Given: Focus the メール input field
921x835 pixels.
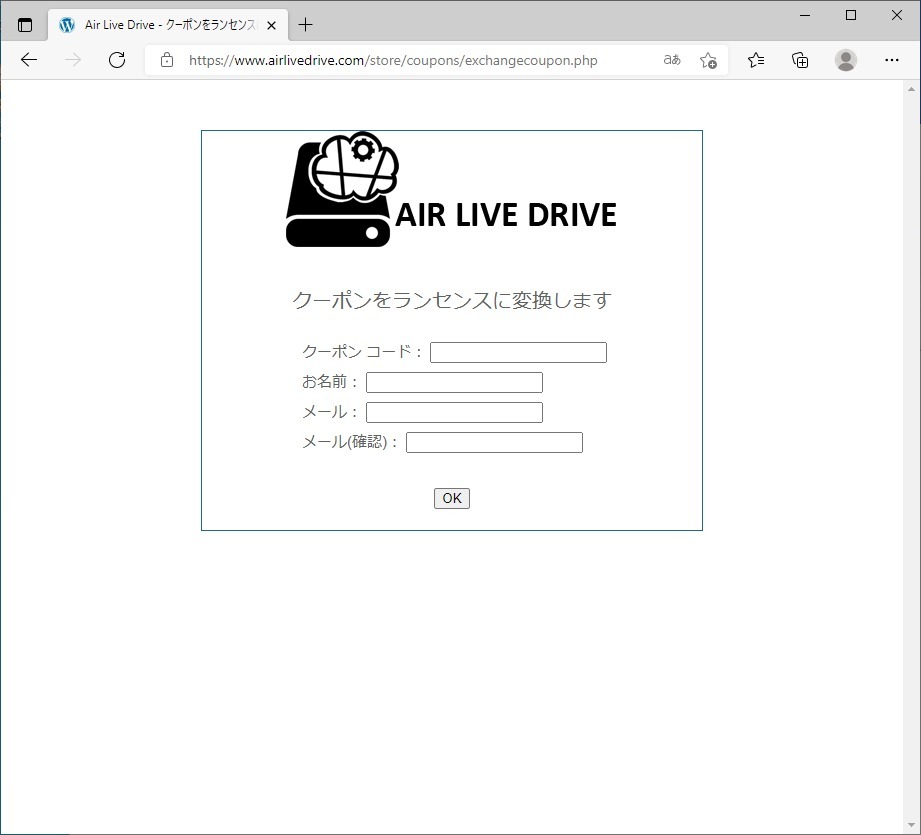Looking at the screenshot, I should tap(454, 412).
